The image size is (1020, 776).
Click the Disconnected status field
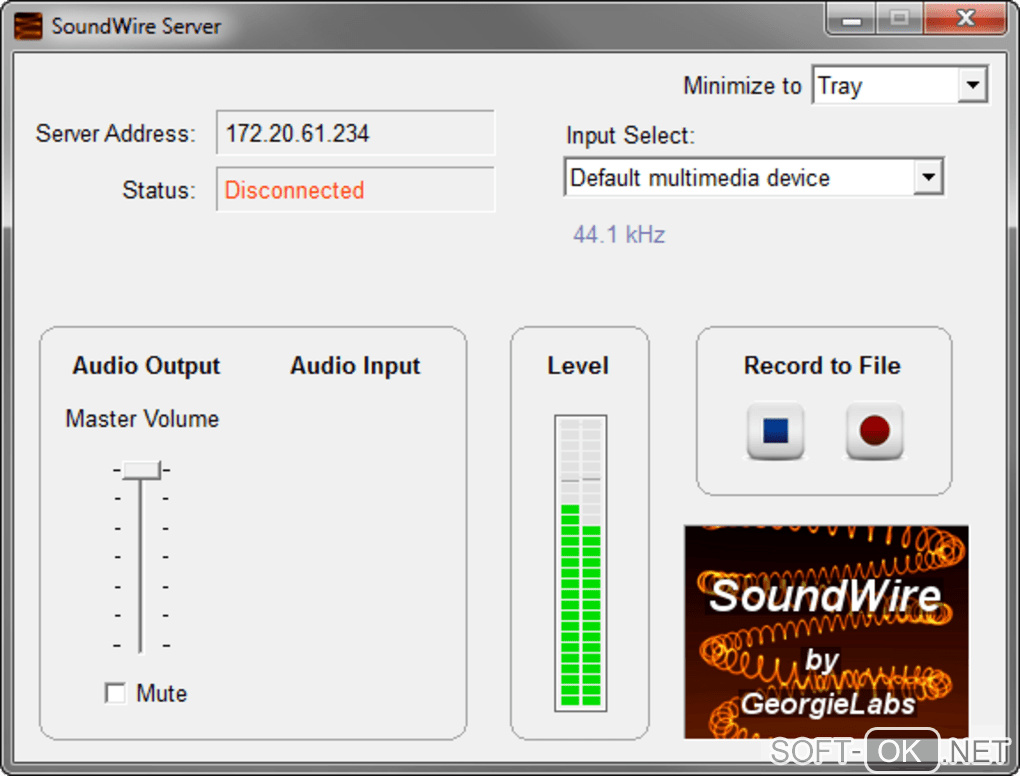point(355,189)
